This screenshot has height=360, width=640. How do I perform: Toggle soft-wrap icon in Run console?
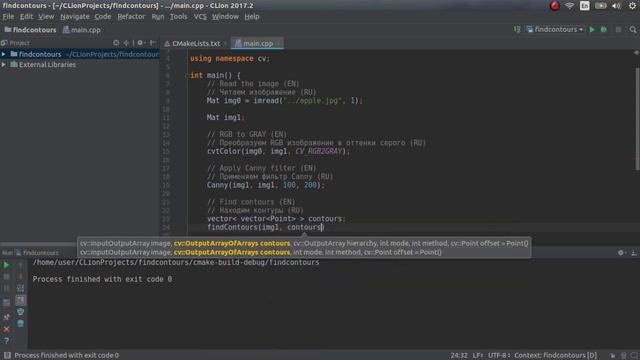click(20, 288)
